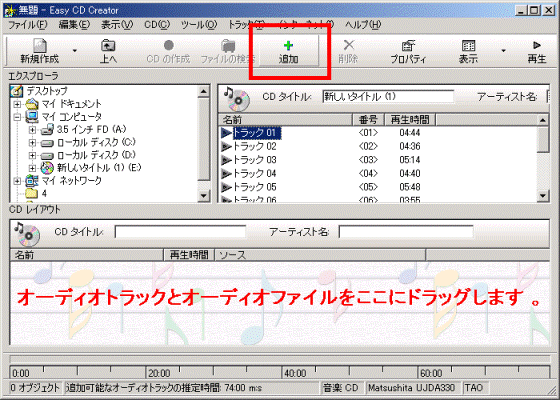Open the 編集(E) menu
The height and width of the screenshot is (400, 560).
74,25
